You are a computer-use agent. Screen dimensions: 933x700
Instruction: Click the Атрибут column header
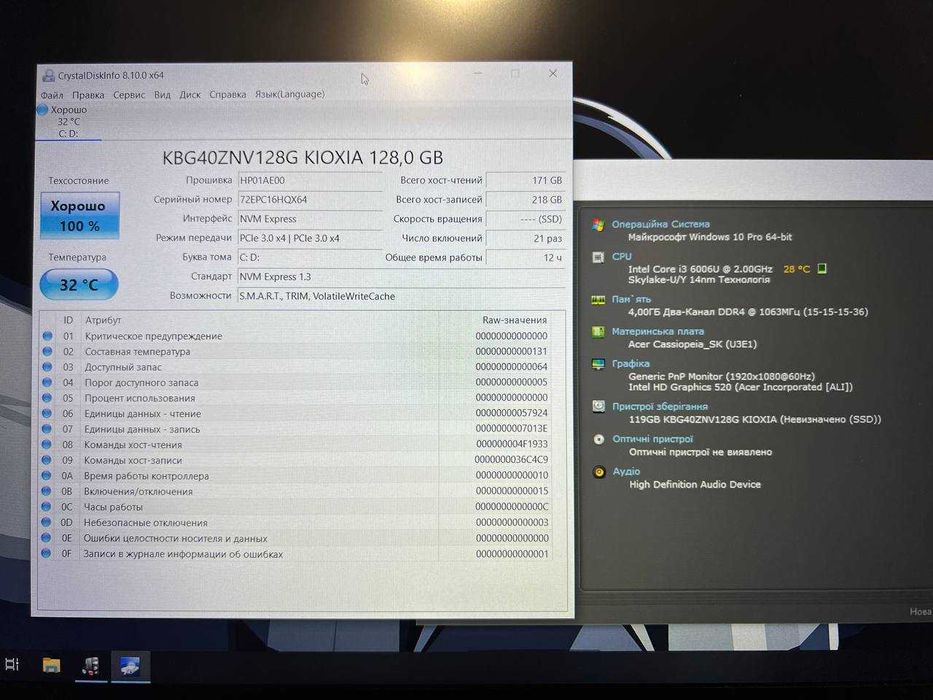click(x=103, y=320)
